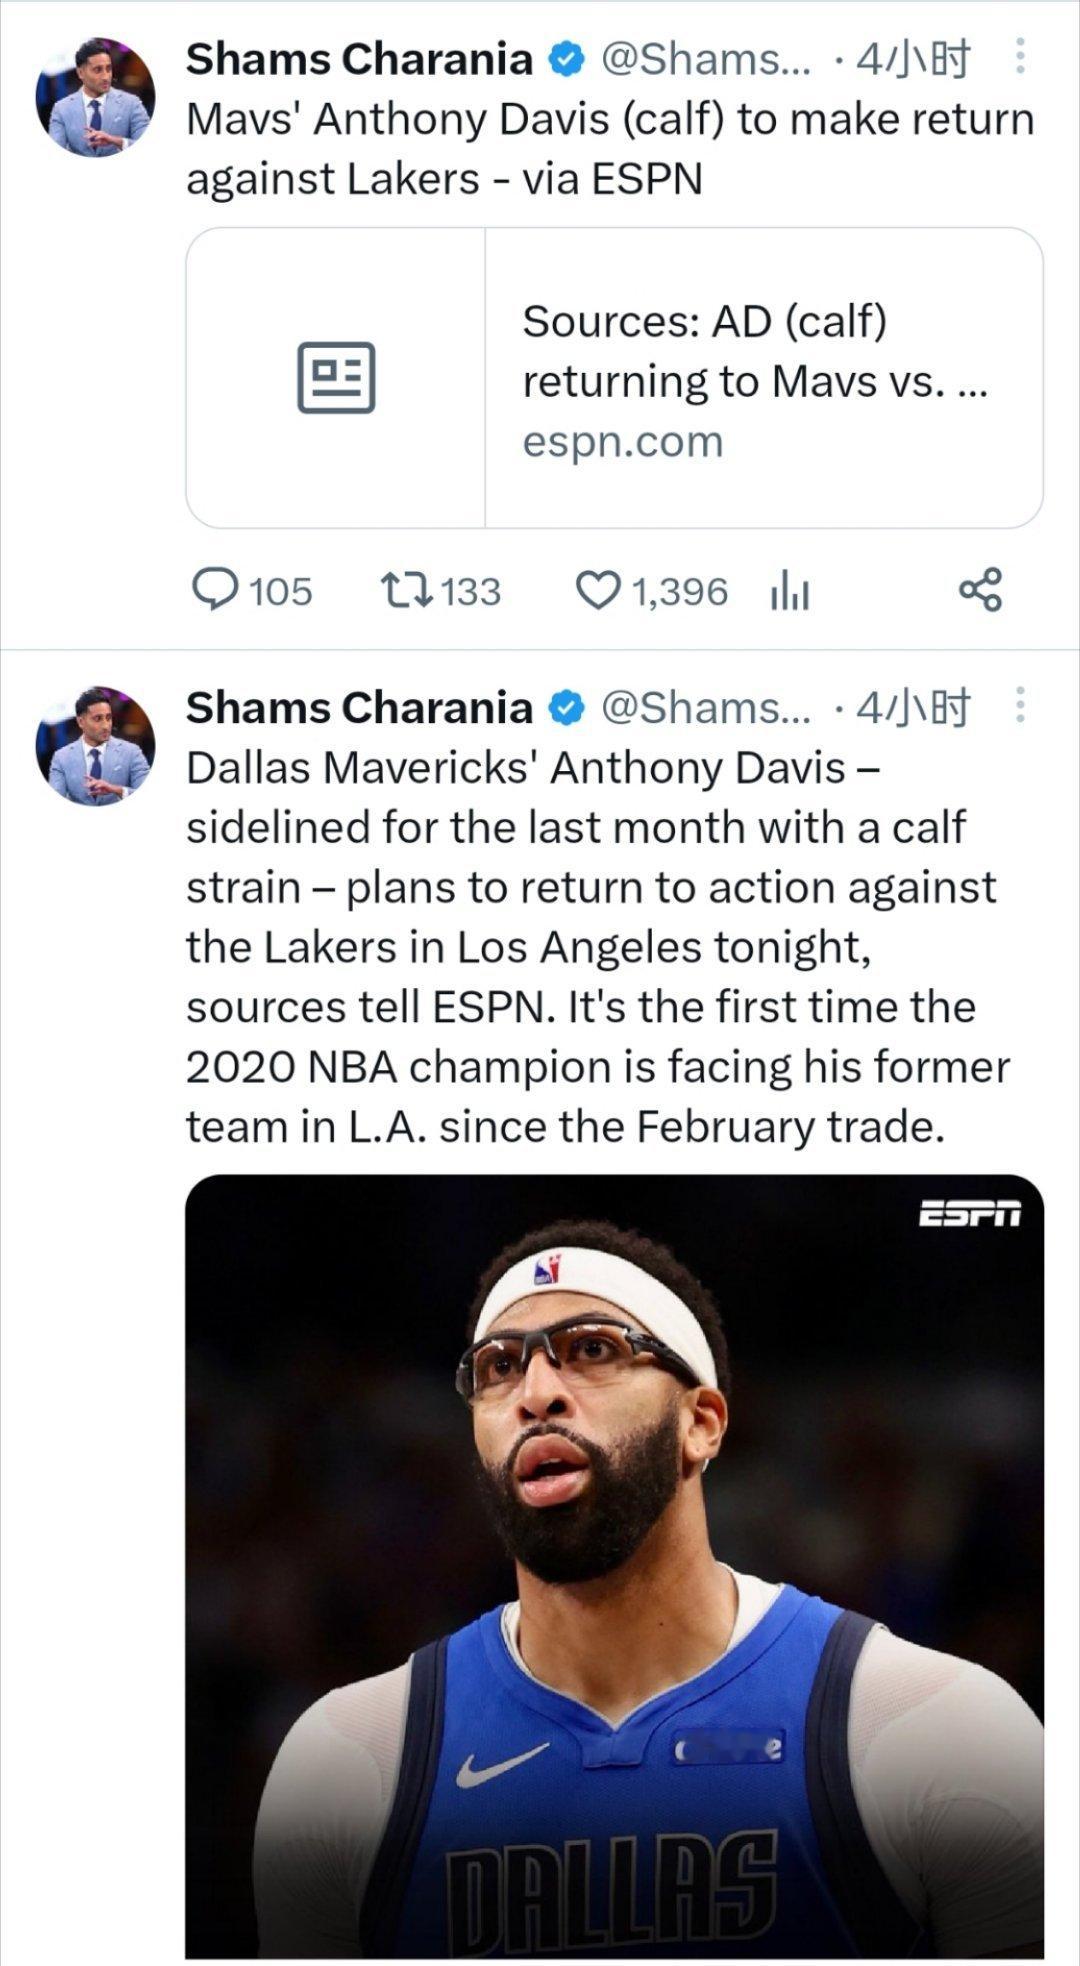Like the first tweet with heart icon
Viewport: 1080px width, 1966px height.
(598, 590)
